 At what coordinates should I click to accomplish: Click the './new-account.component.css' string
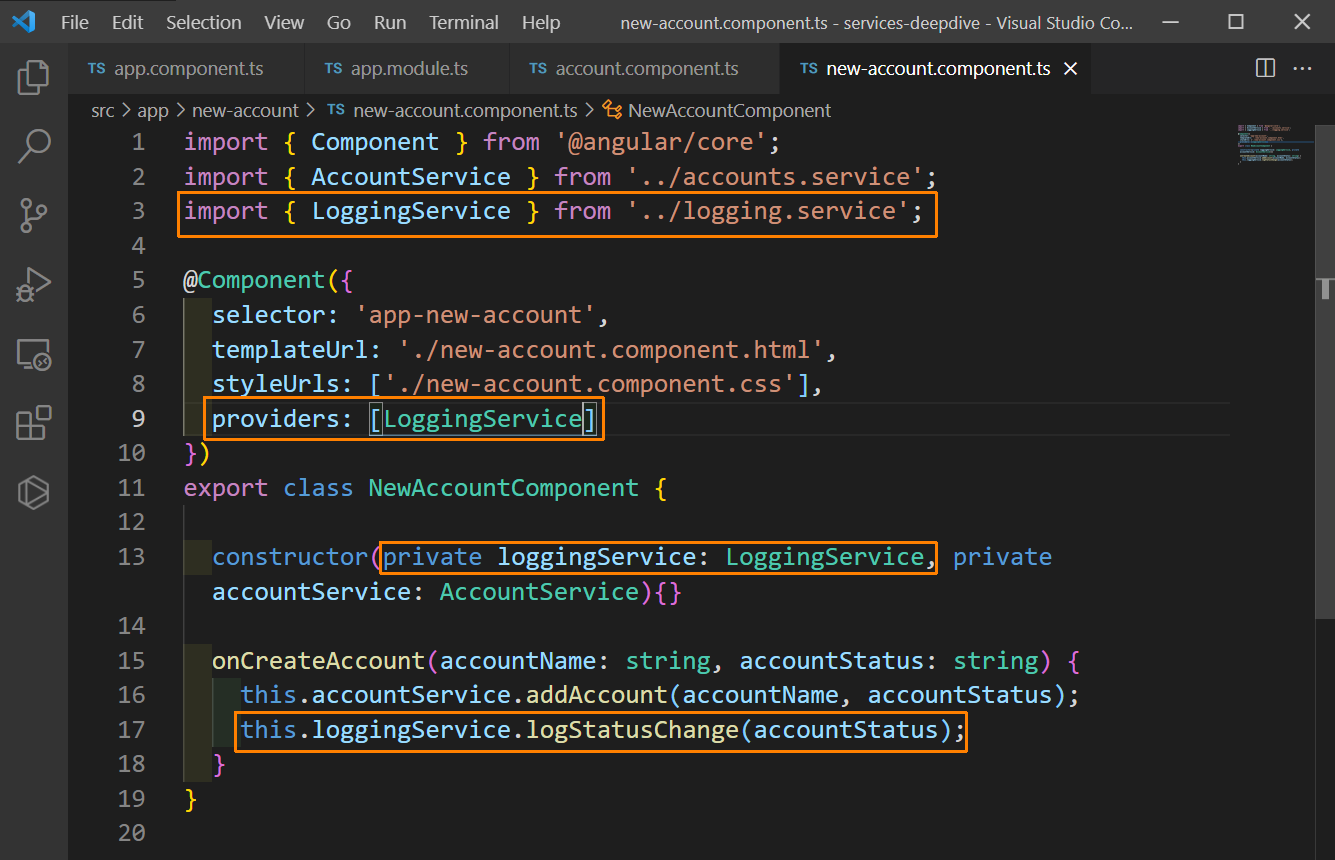pyautogui.click(x=589, y=384)
